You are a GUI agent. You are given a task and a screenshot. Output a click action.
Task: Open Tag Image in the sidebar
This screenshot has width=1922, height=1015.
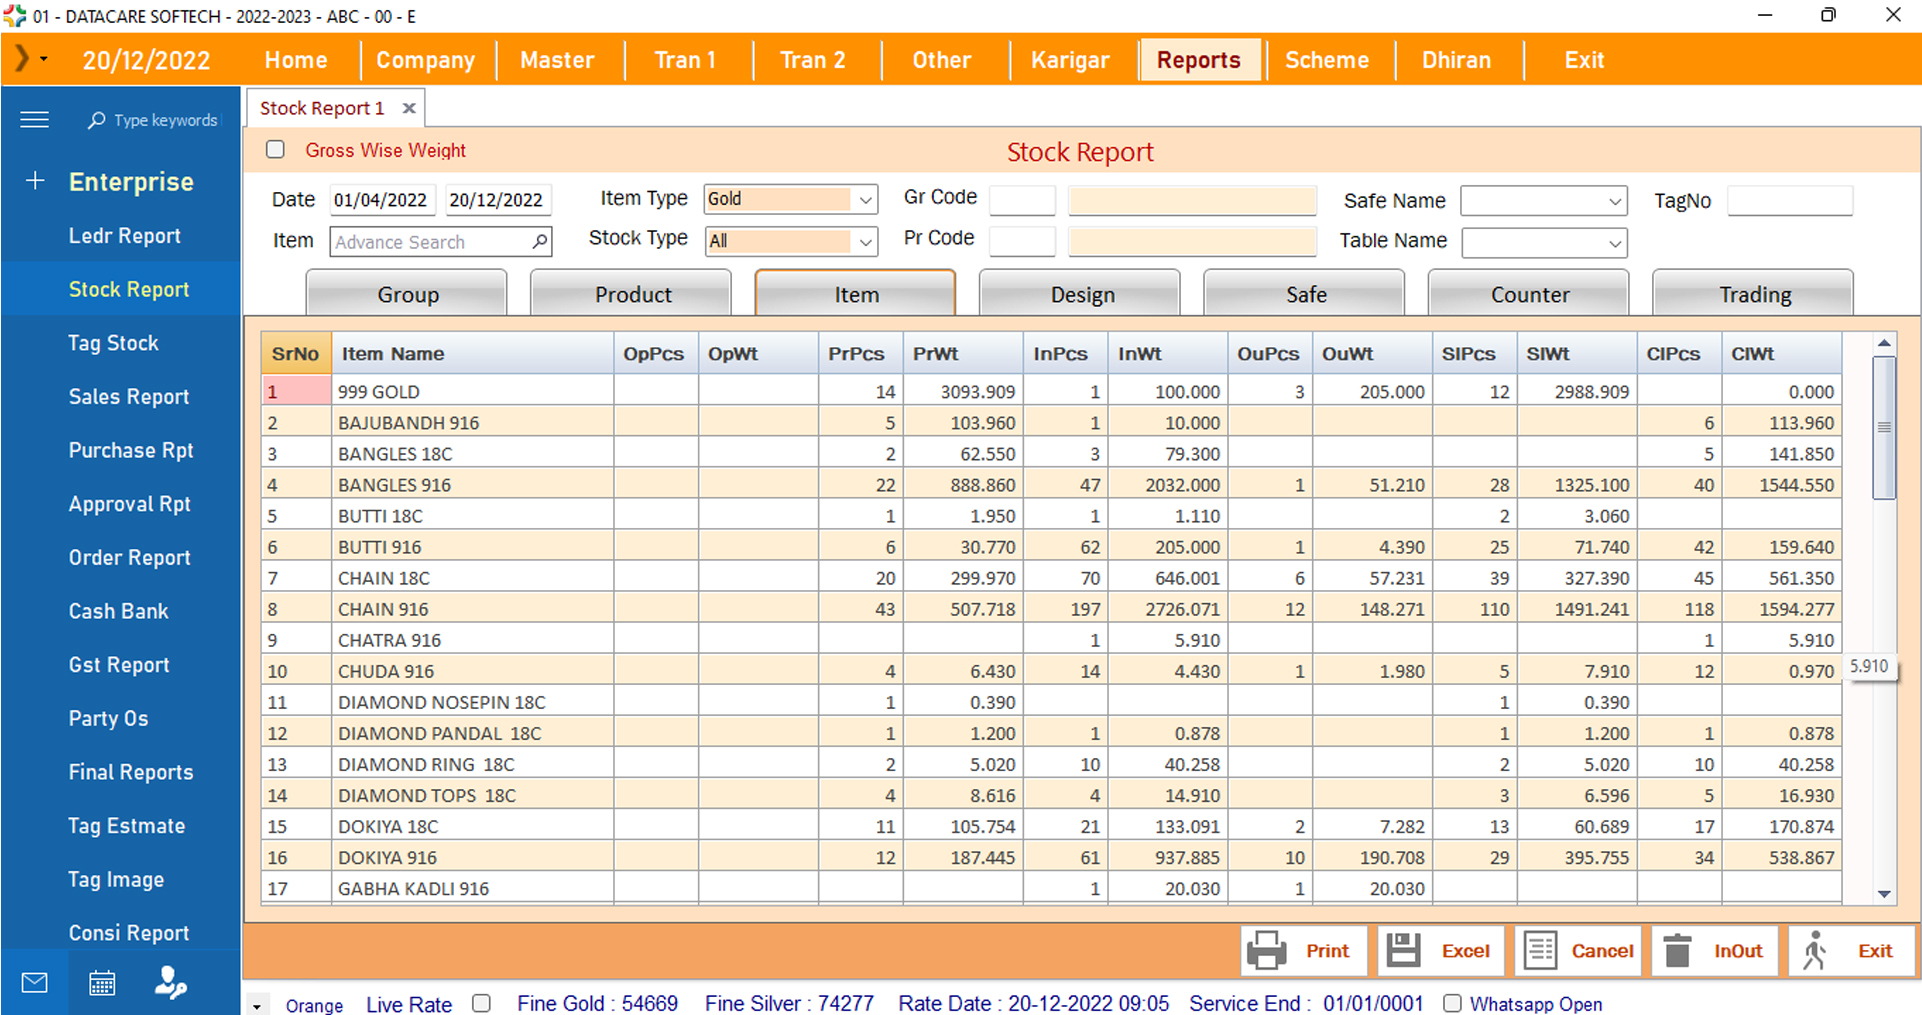point(116,880)
